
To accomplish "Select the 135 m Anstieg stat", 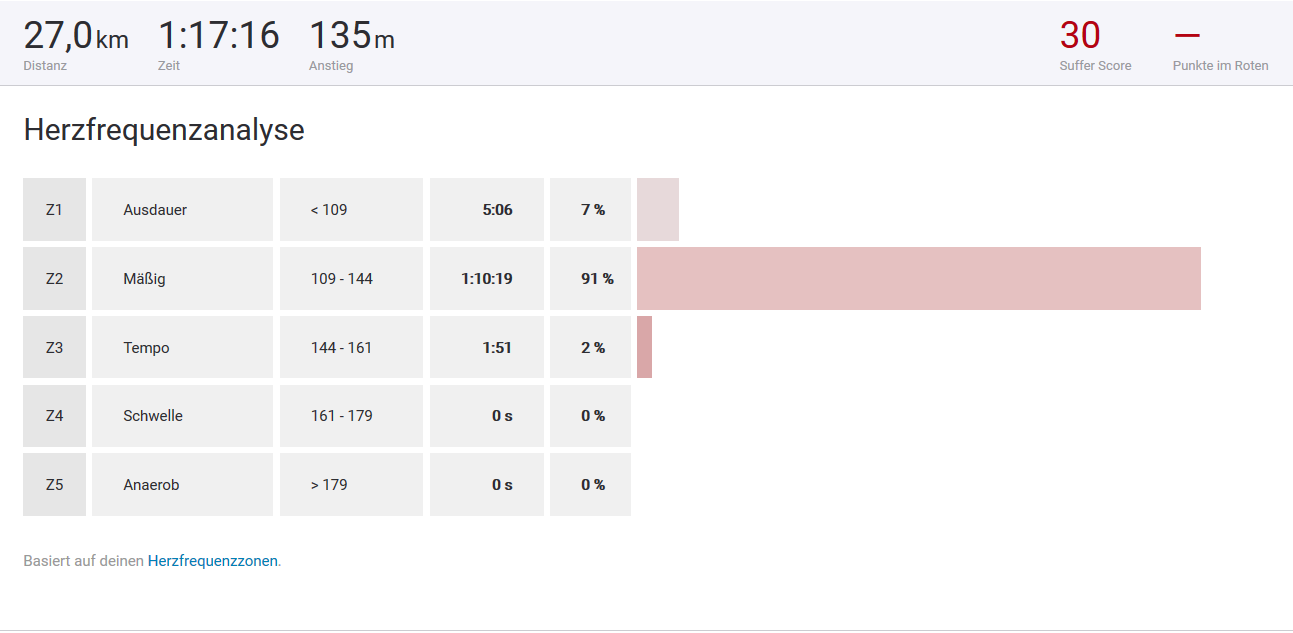I will tap(351, 37).
